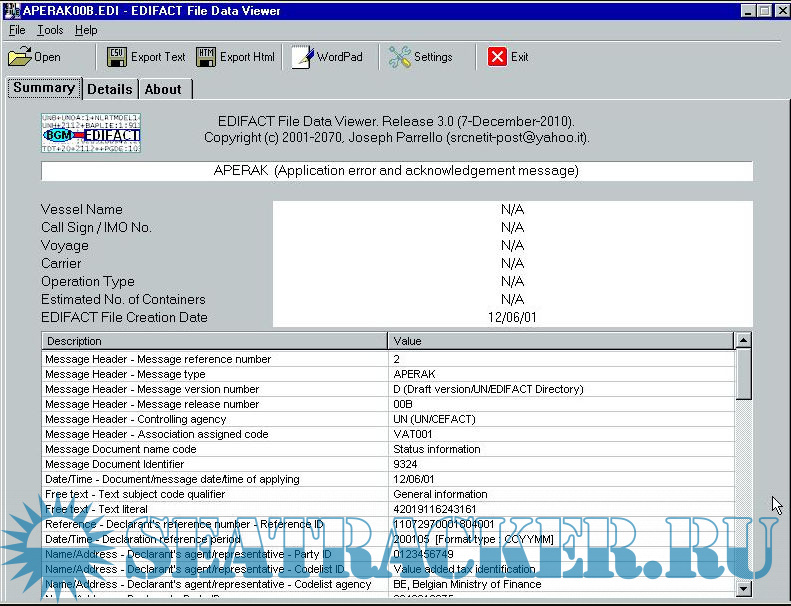791x606 pixels.
Task: Open the Help menu
Action: [x=86, y=30]
